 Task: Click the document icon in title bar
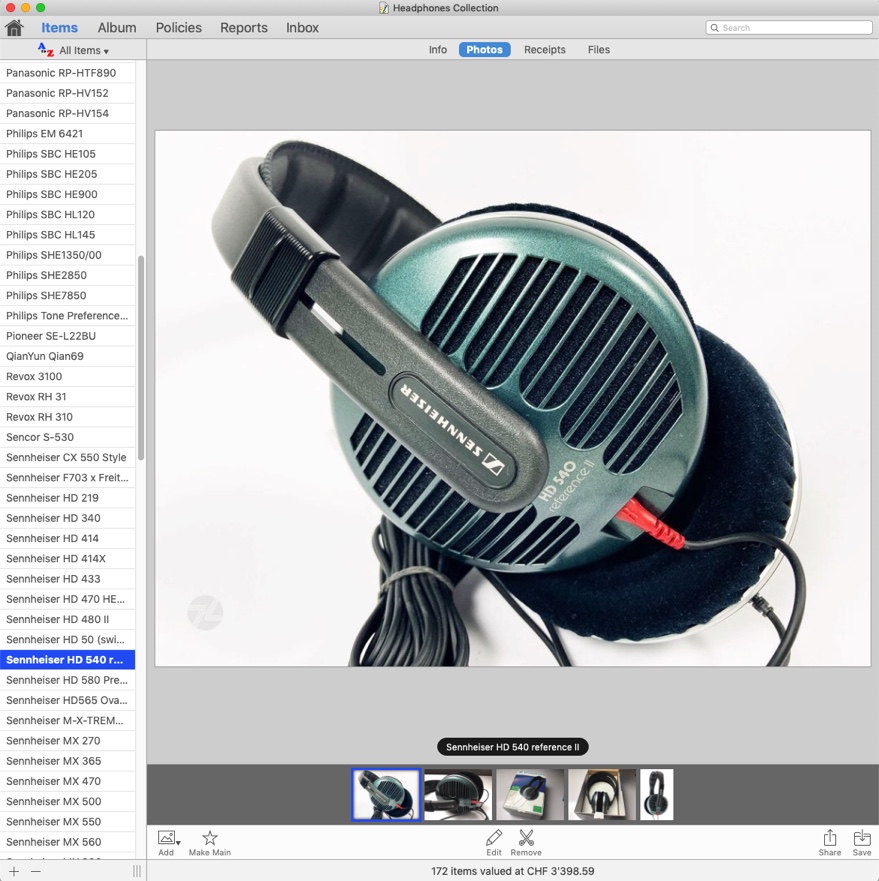pos(384,8)
